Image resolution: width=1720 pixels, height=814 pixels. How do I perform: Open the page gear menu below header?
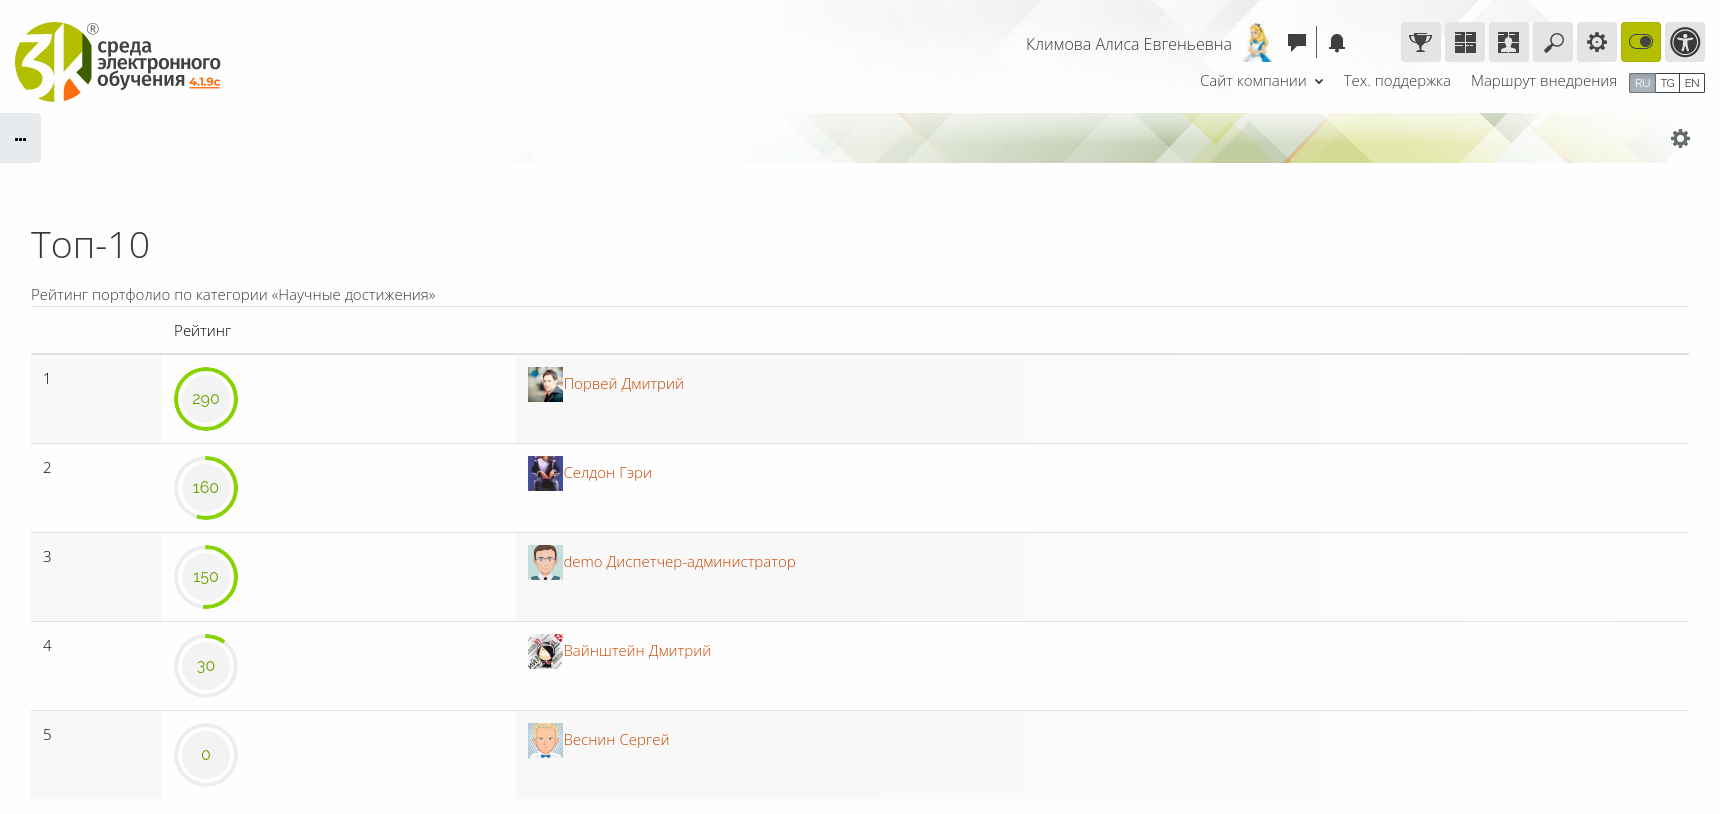(x=1680, y=139)
